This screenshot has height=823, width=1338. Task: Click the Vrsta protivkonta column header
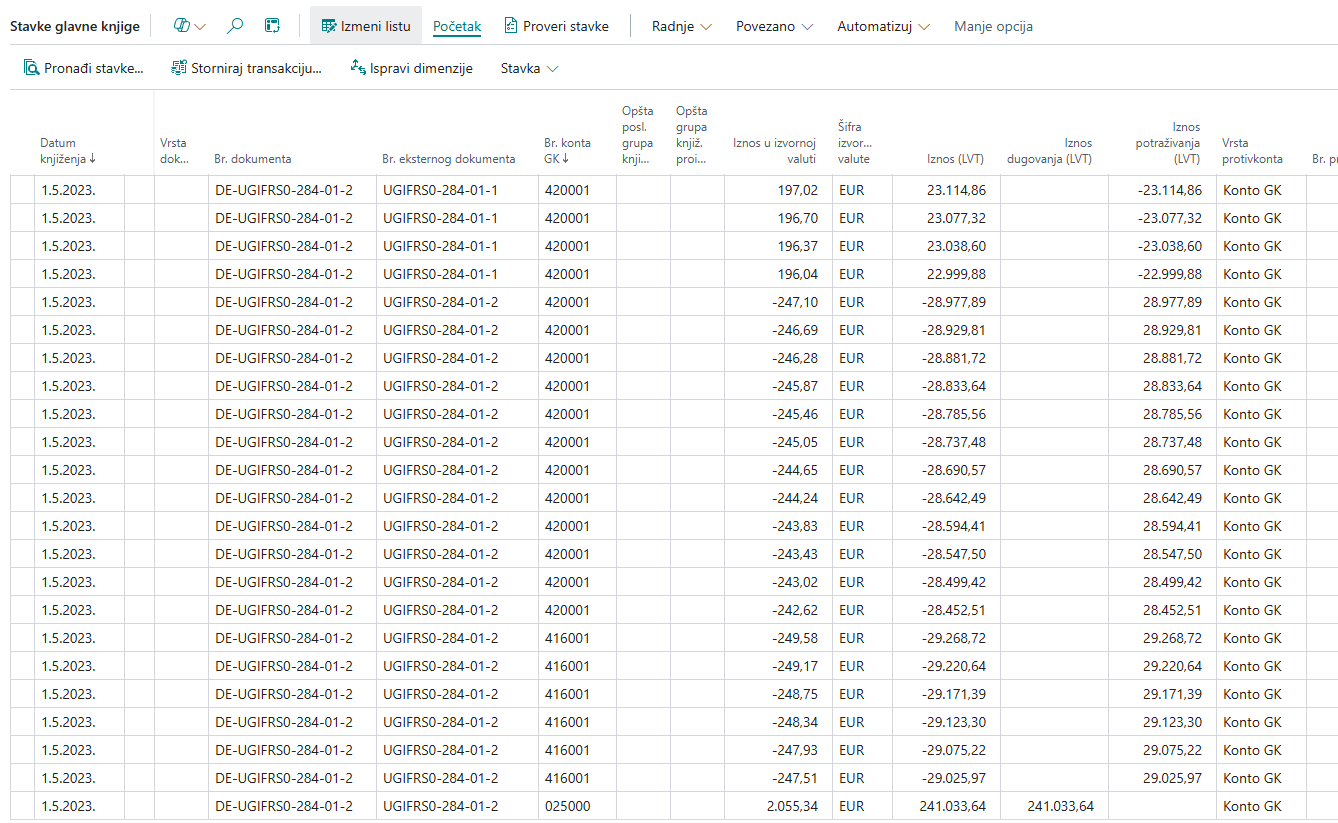pyautogui.click(x=1252, y=150)
